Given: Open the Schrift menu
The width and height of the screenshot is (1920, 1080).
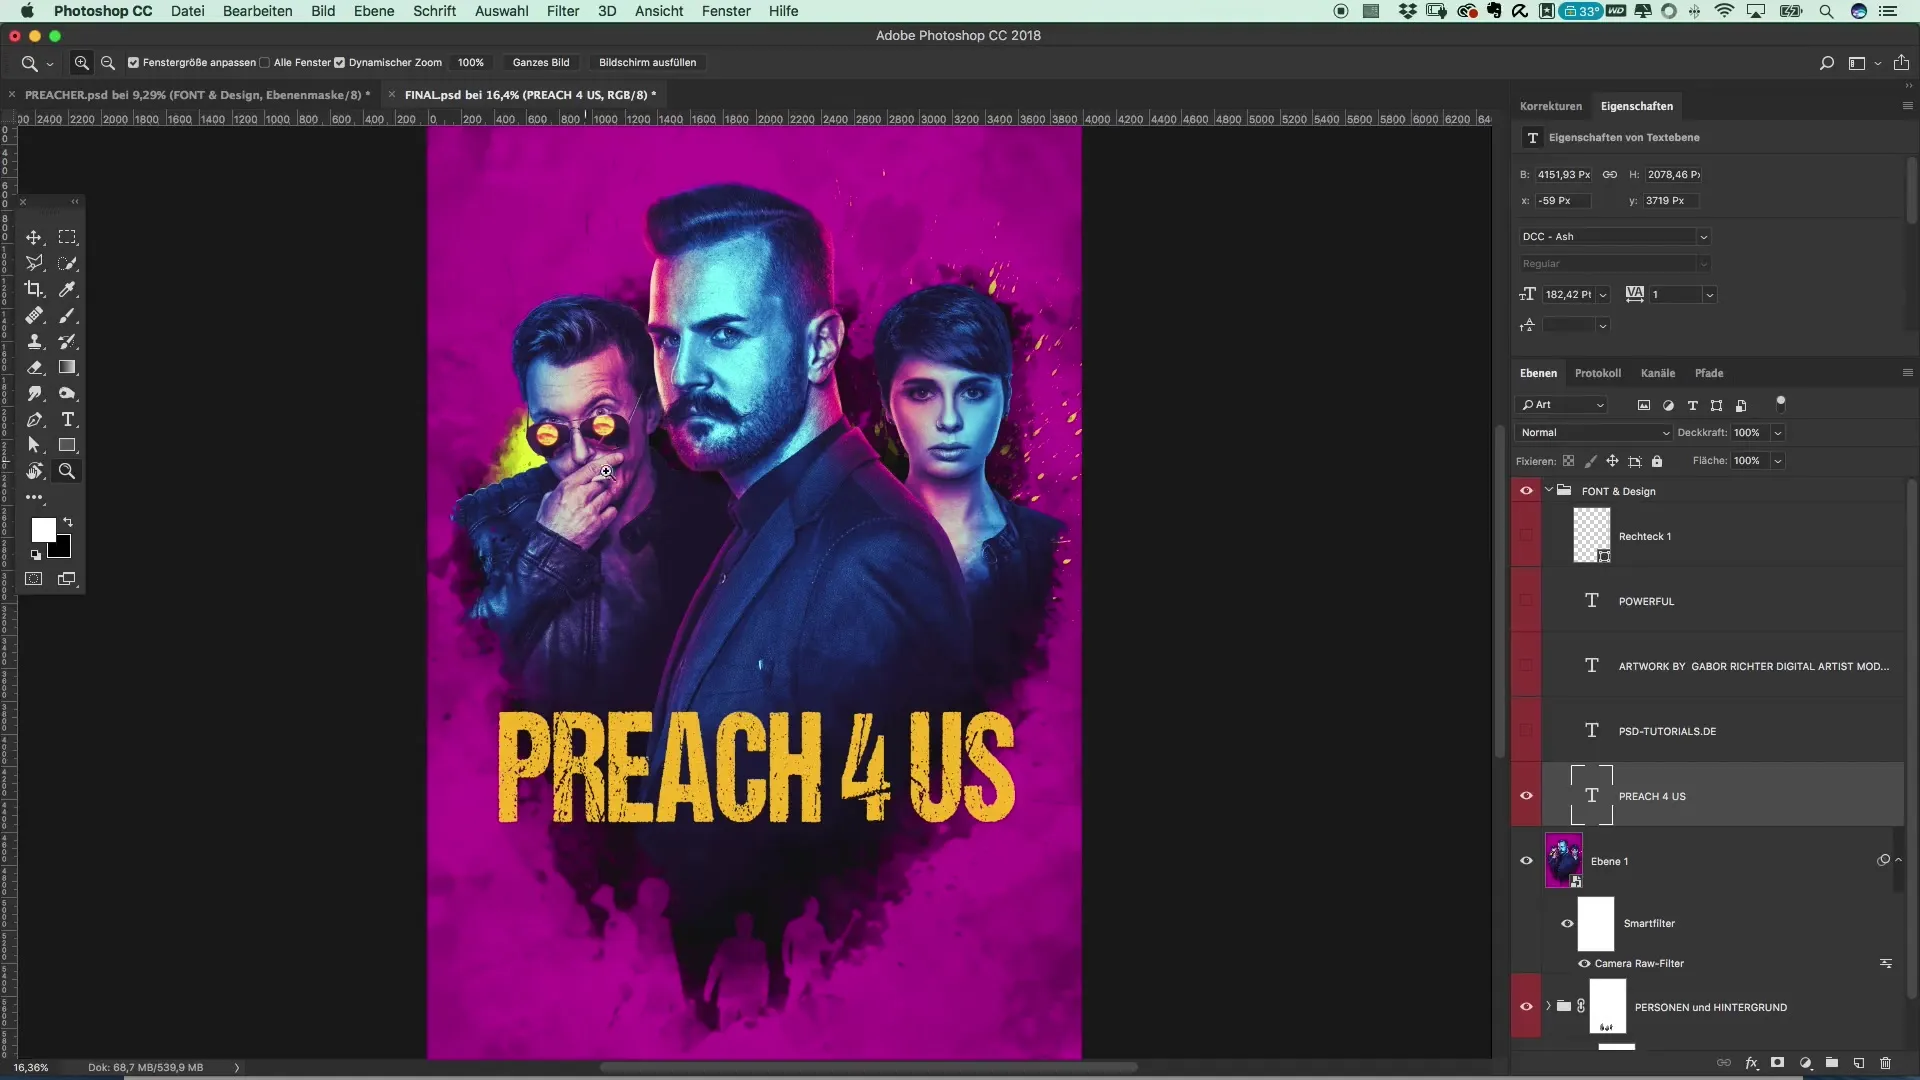Looking at the screenshot, I should coord(434,11).
